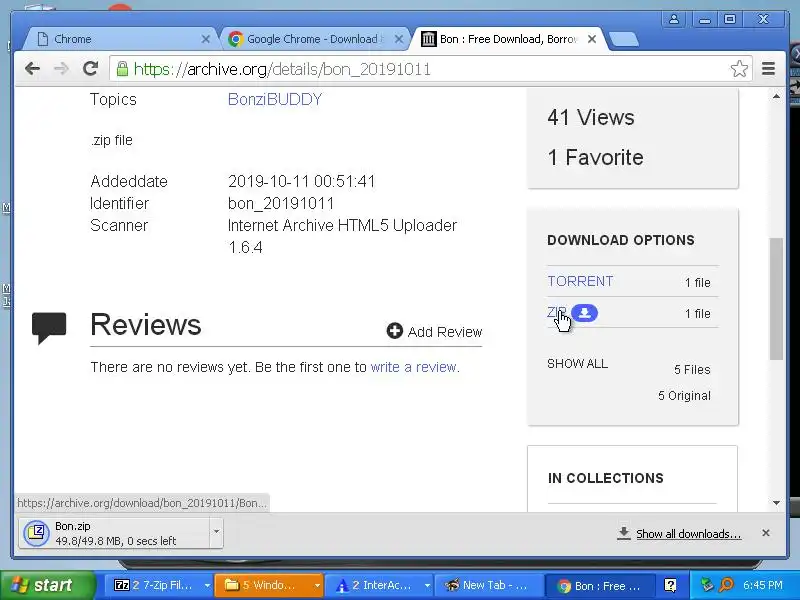Click the browser forward arrow
Screen dimensions: 800x600
coord(61,68)
